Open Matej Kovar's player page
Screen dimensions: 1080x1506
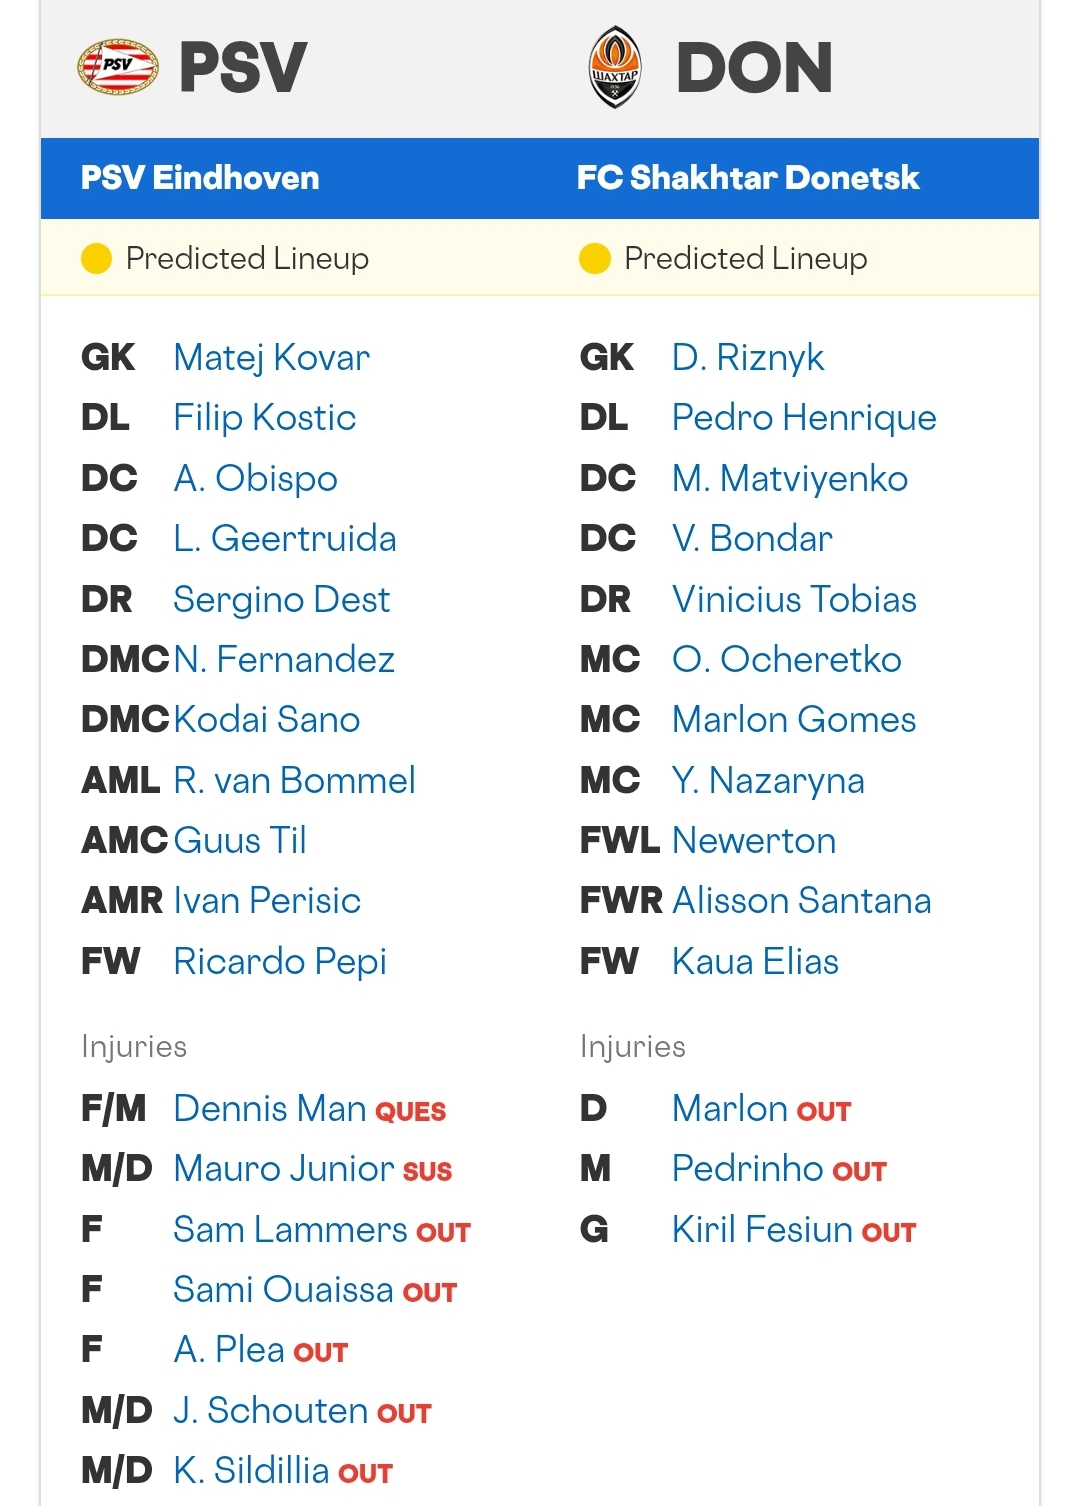pyautogui.click(x=271, y=358)
